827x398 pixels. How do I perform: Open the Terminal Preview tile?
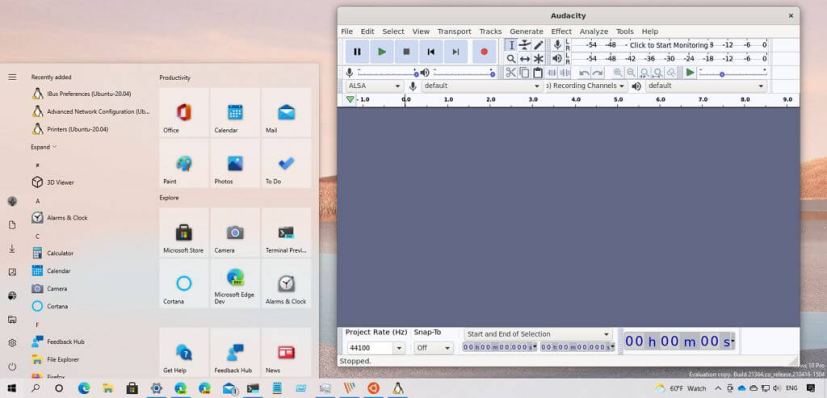pos(286,232)
